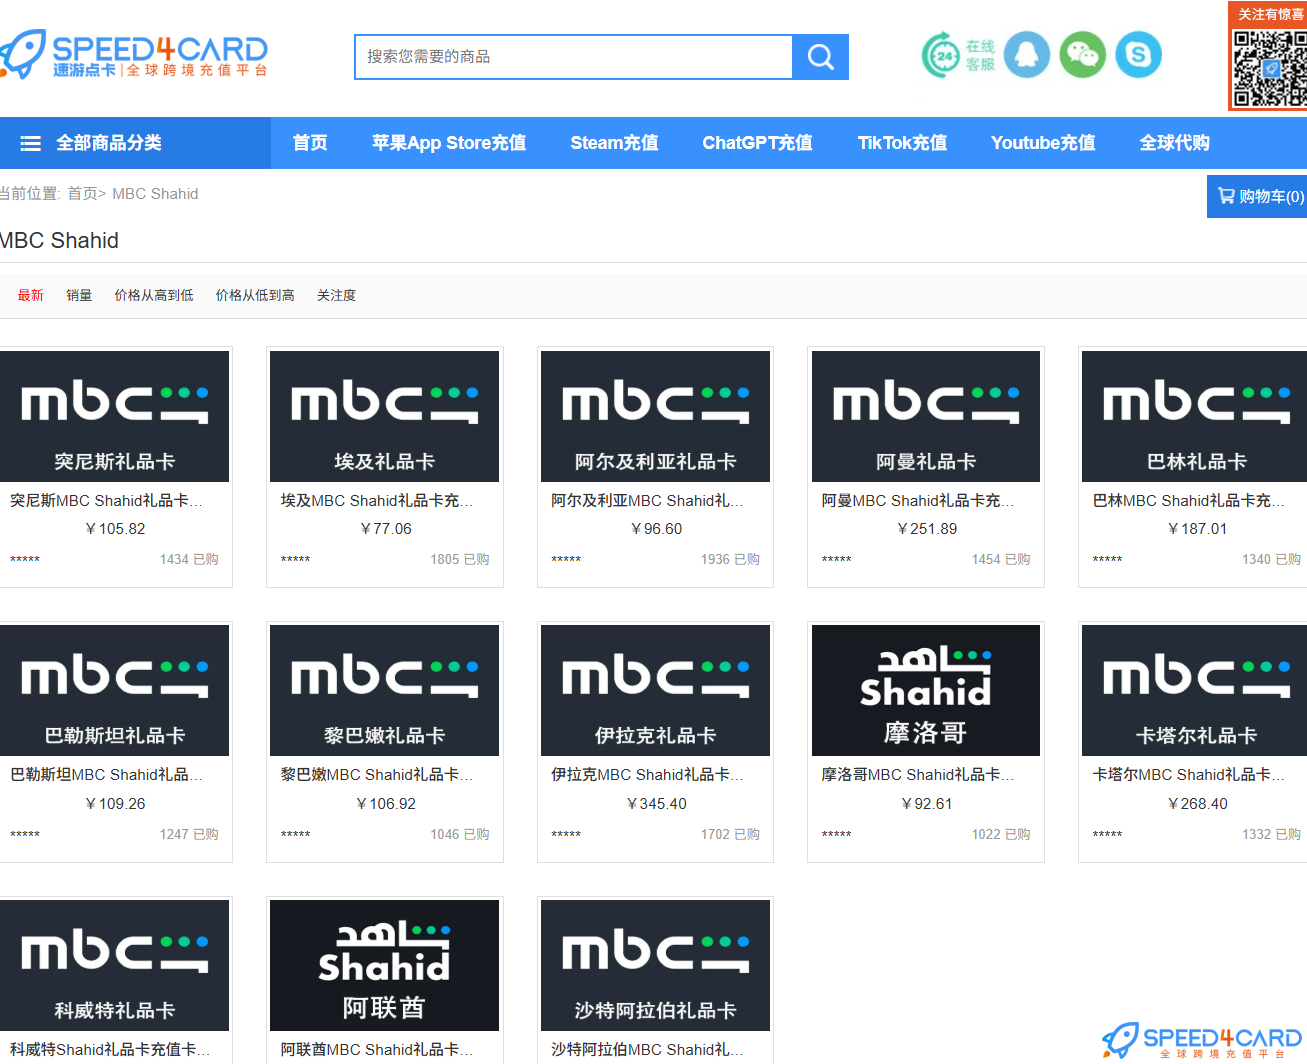The image size is (1307, 1064).
Task: Click 沙特阿拉伯MBC Shahid title link
Action: [648, 1050]
